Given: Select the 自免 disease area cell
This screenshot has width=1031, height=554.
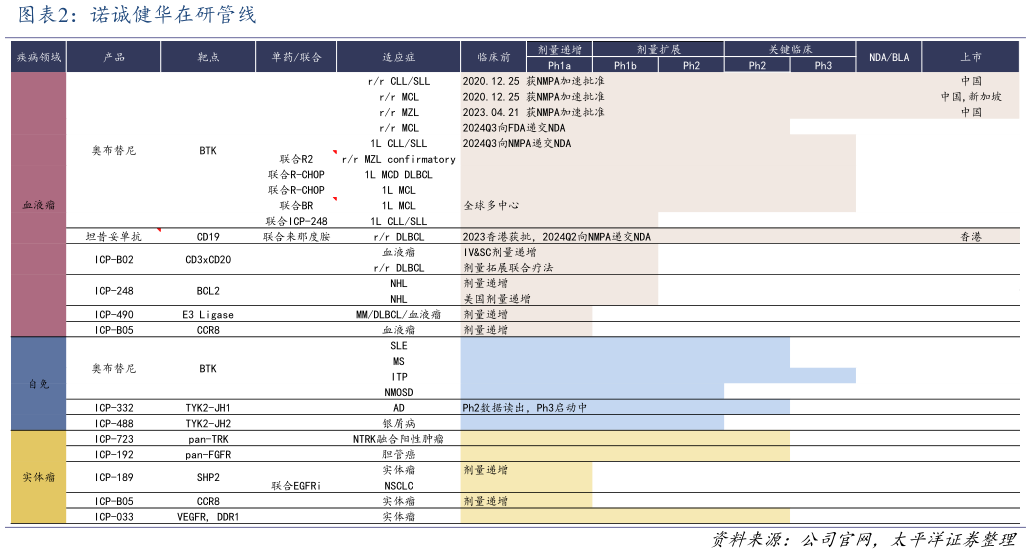Looking at the screenshot, I should point(39,384).
